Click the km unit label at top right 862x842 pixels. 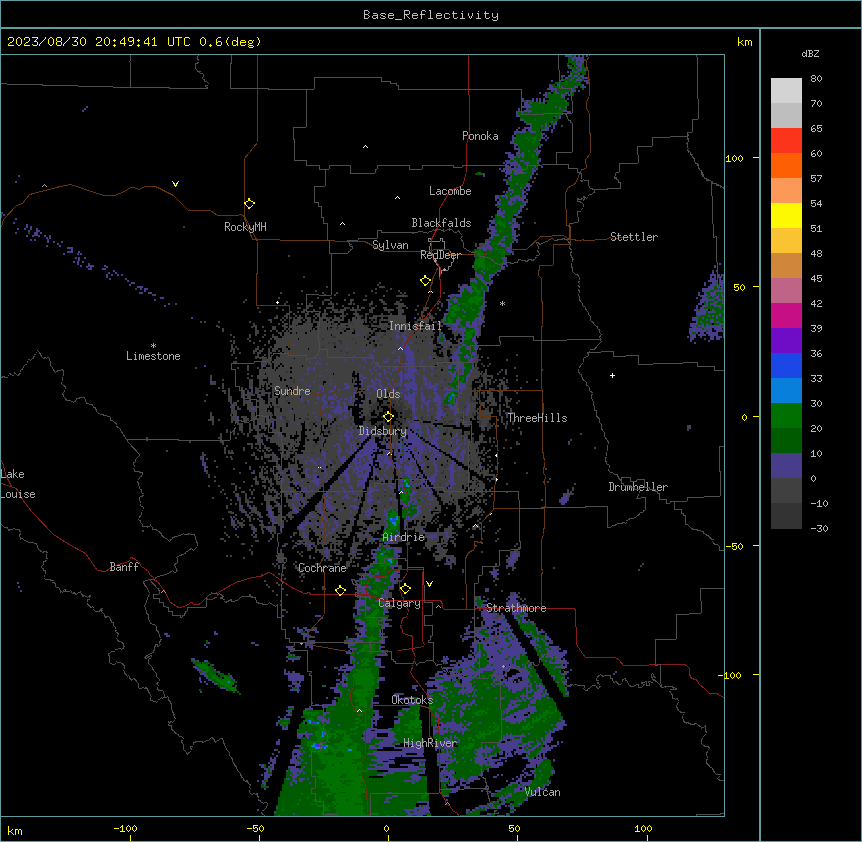[x=744, y=42]
